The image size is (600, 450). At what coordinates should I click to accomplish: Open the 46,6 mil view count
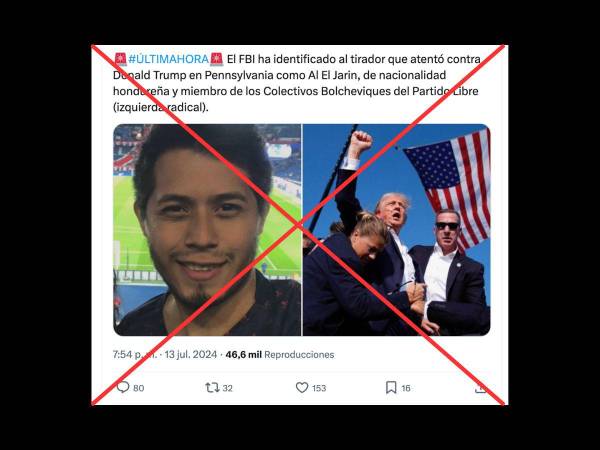coord(243,355)
